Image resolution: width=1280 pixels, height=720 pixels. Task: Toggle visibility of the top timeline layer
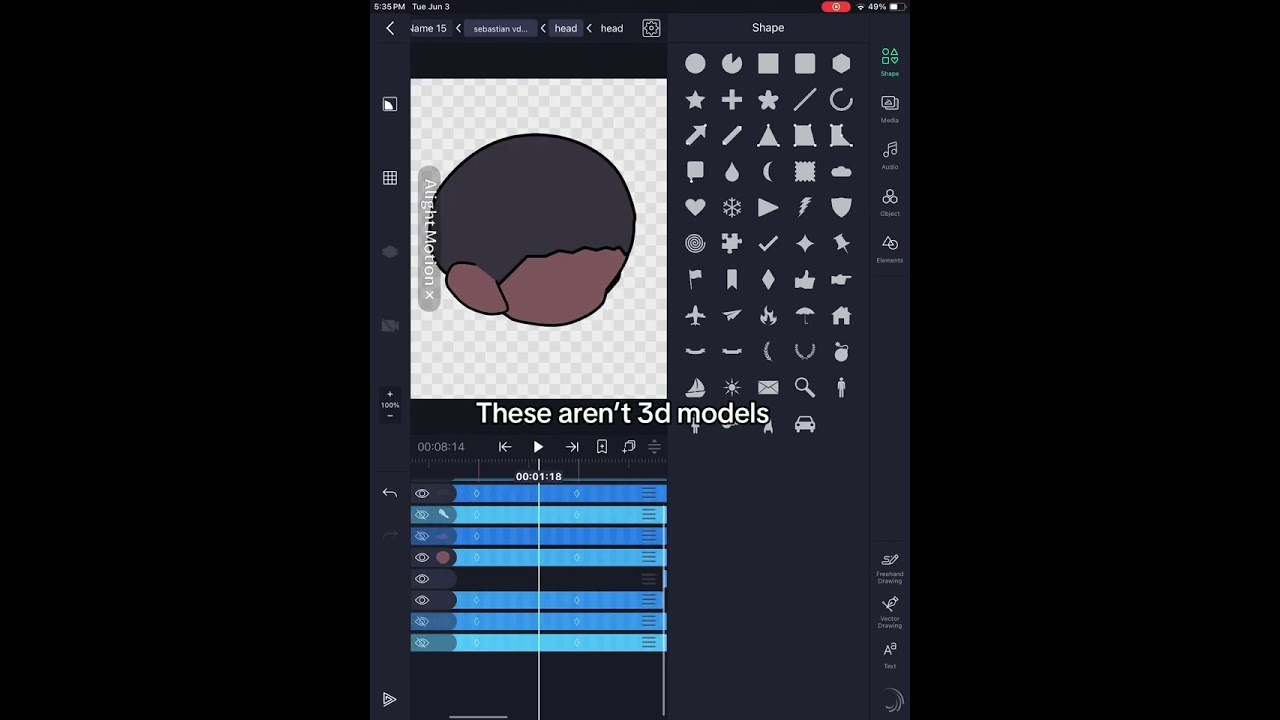point(422,494)
